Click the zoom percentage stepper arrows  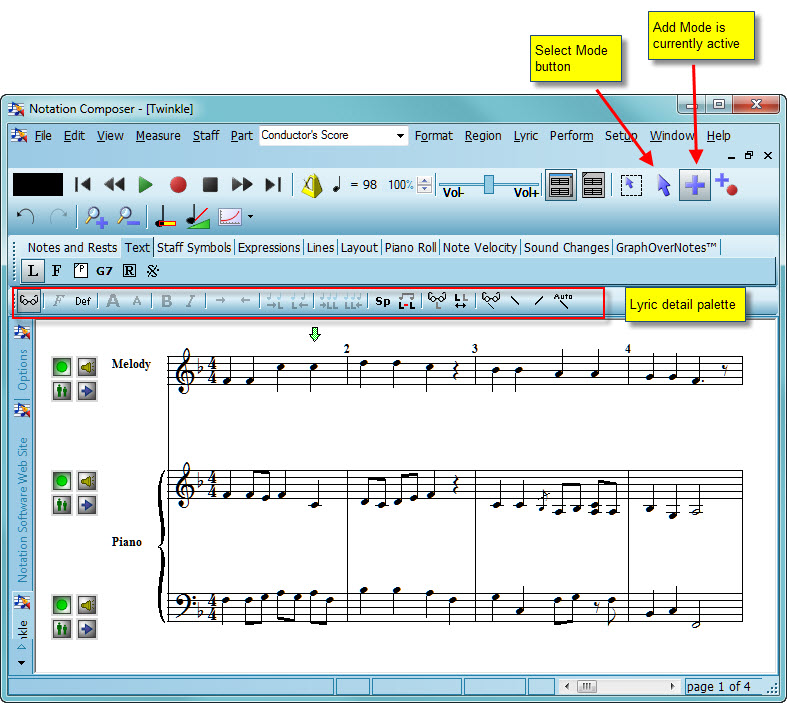coord(425,185)
